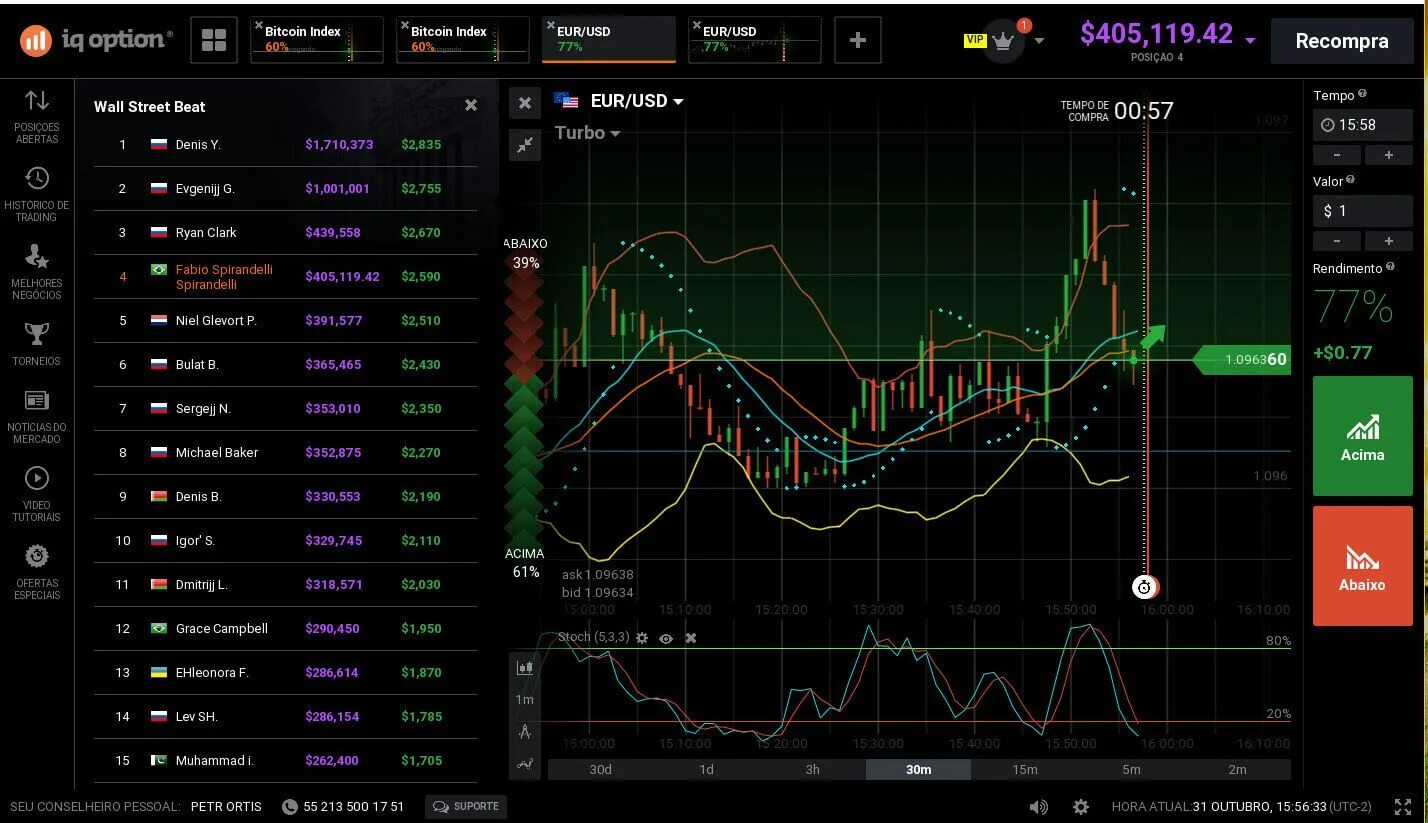1428x823 pixels.
Task: Place an Abaixo (down) trade
Action: (x=1362, y=566)
